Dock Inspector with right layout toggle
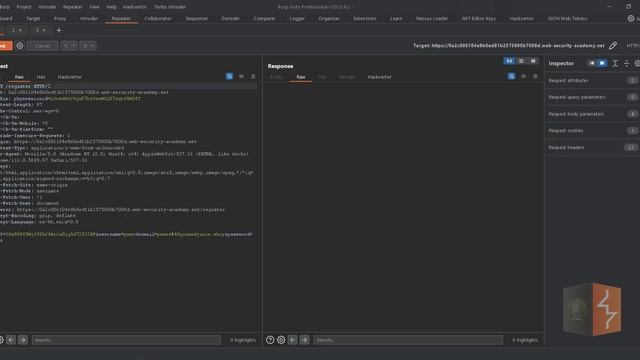The image size is (640, 360). pos(602,63)
